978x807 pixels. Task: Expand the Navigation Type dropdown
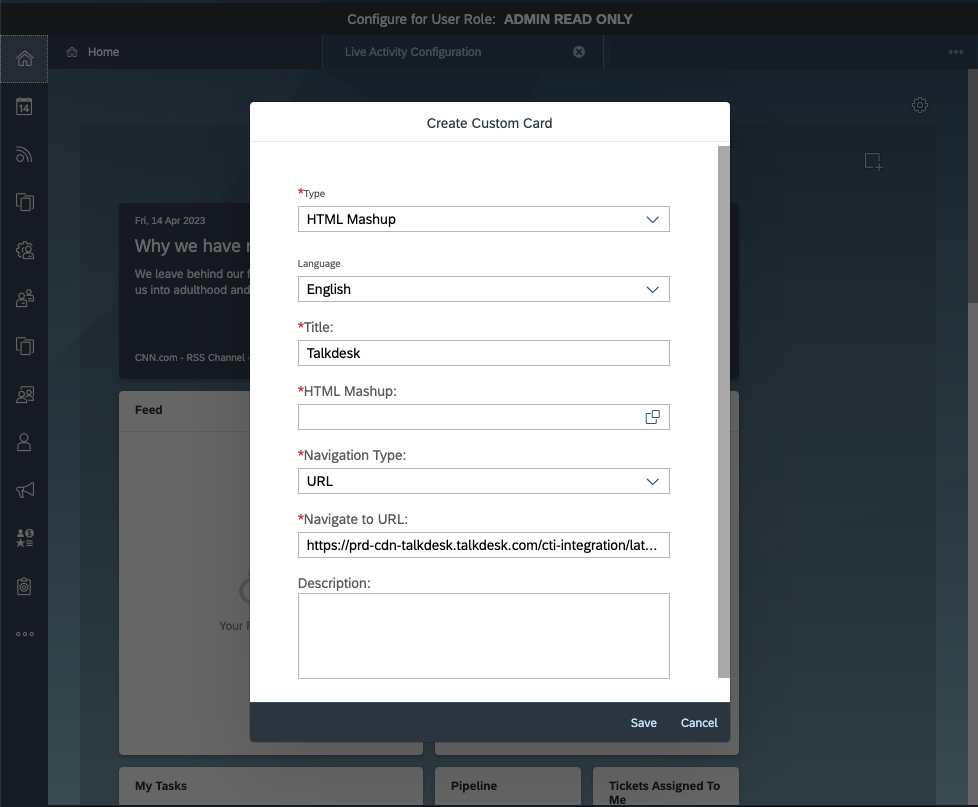(652, 481)
